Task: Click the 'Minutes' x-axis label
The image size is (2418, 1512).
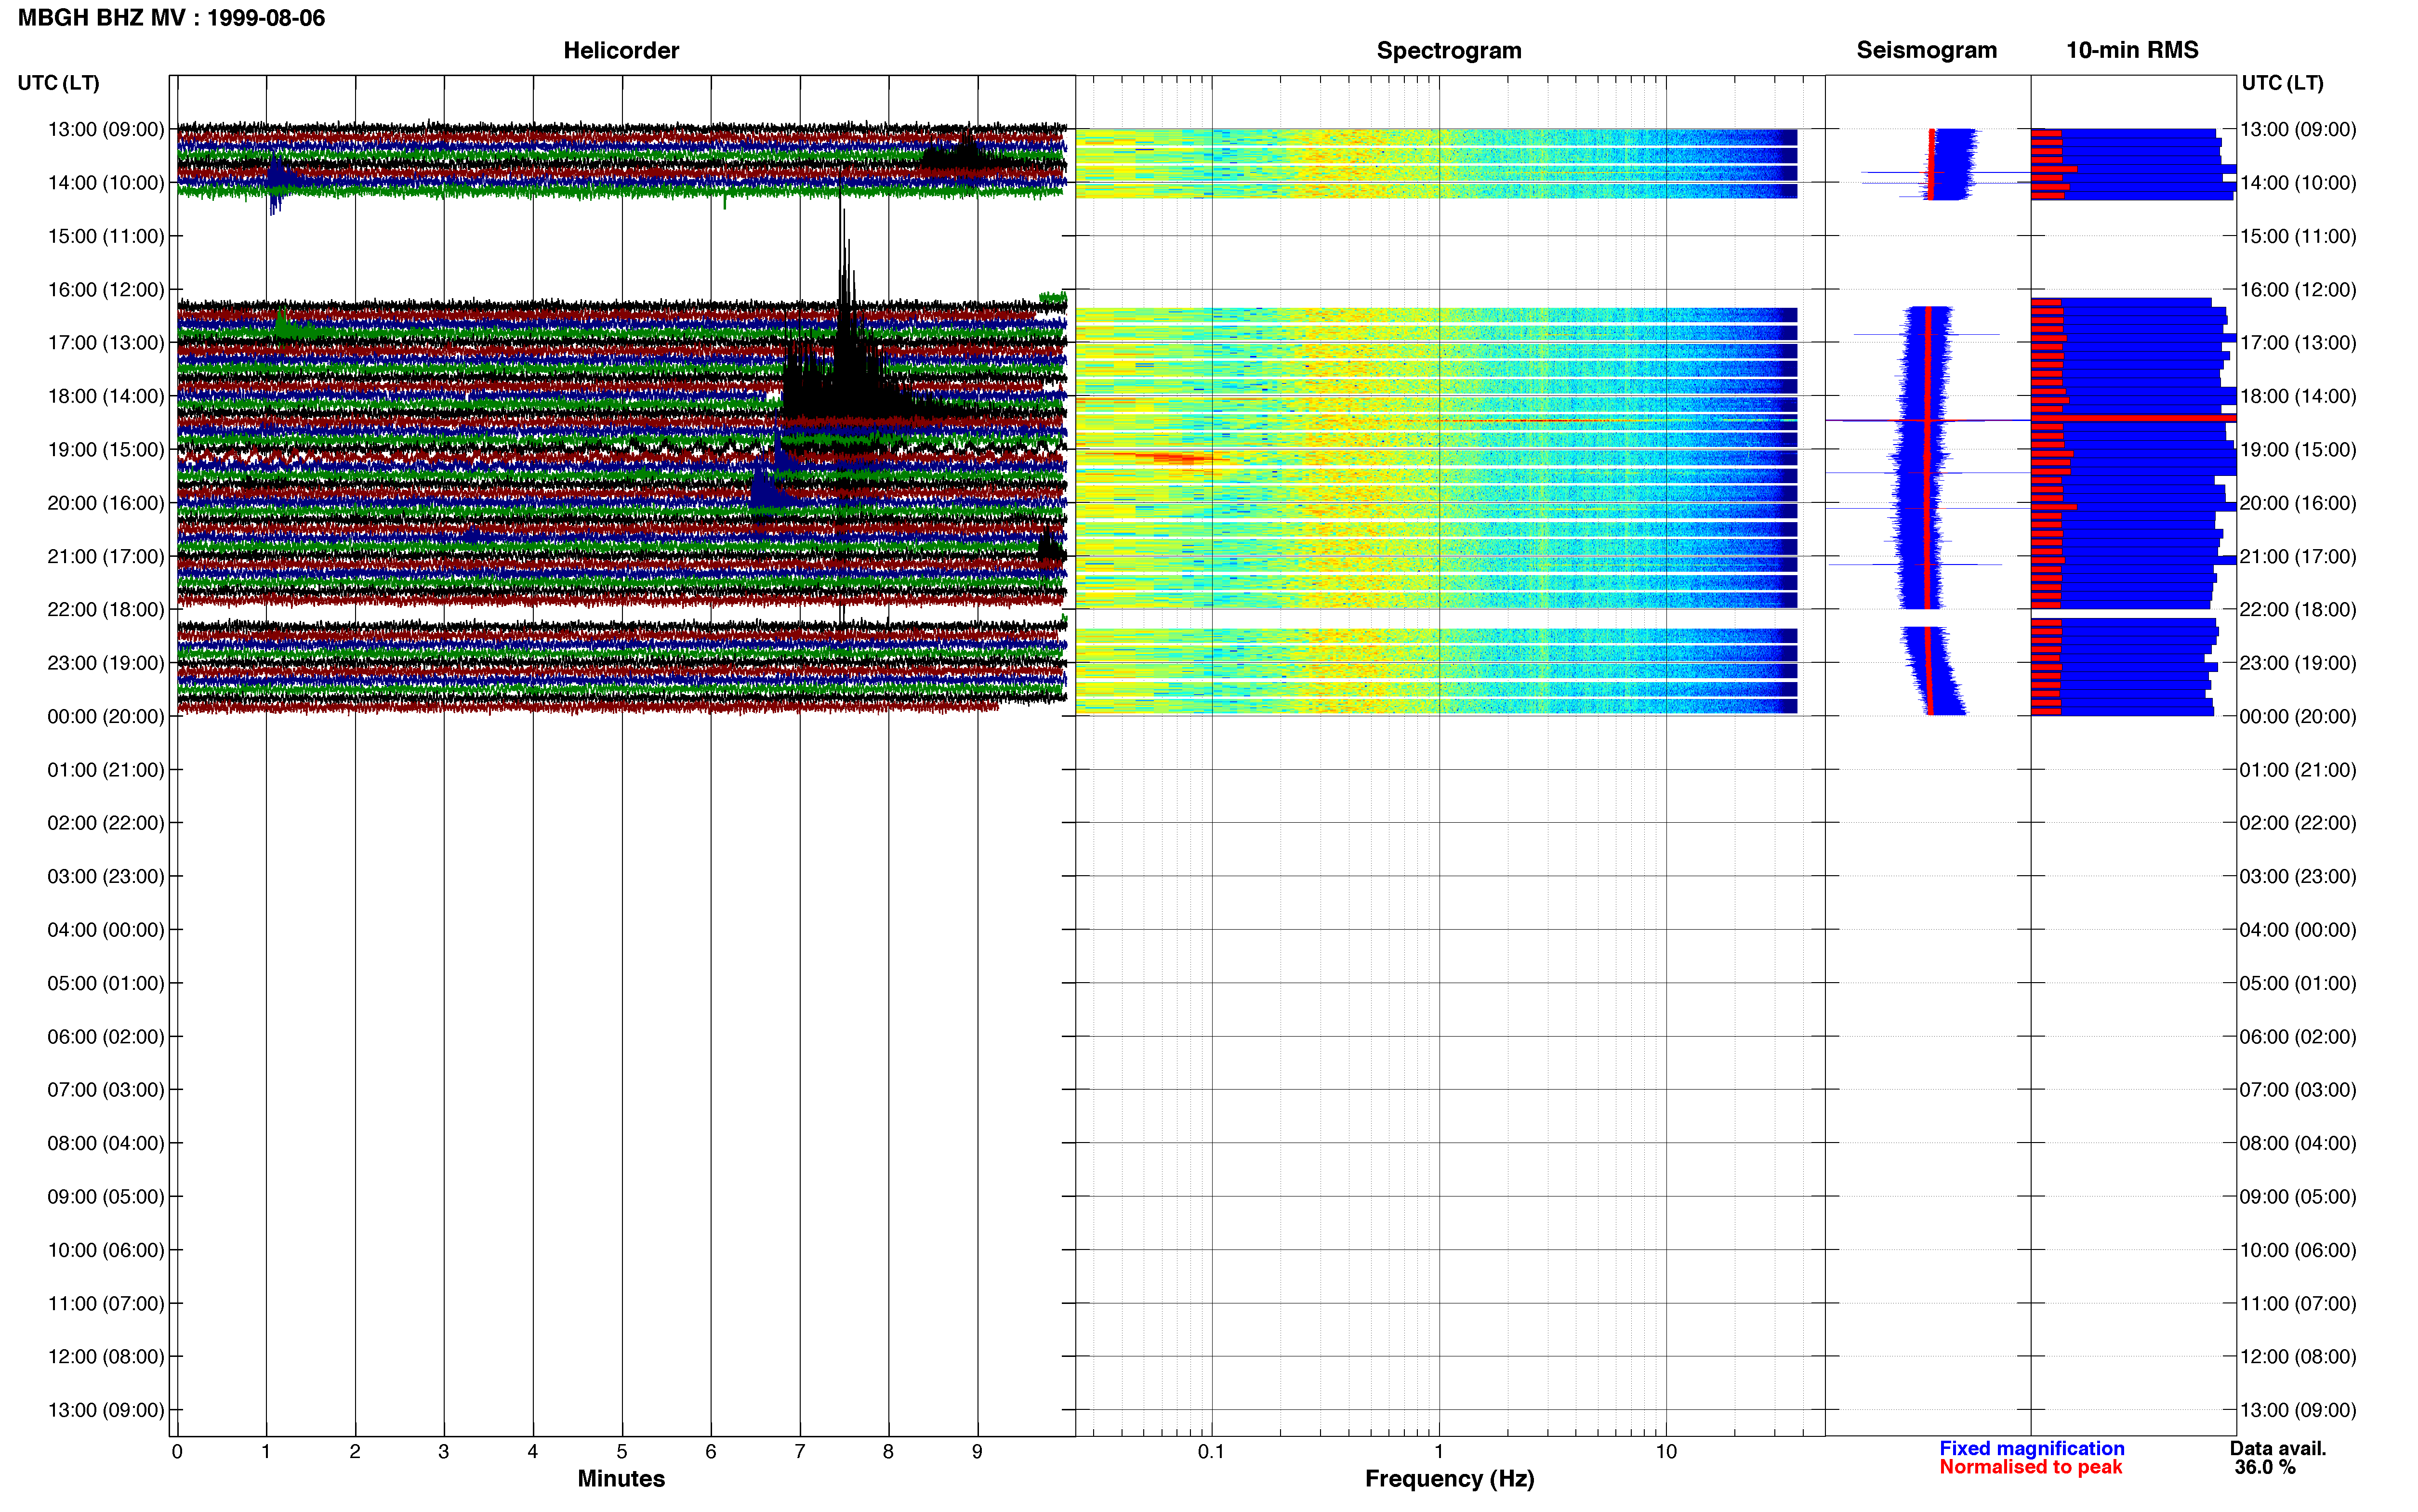Action: tap(621, 1478)
